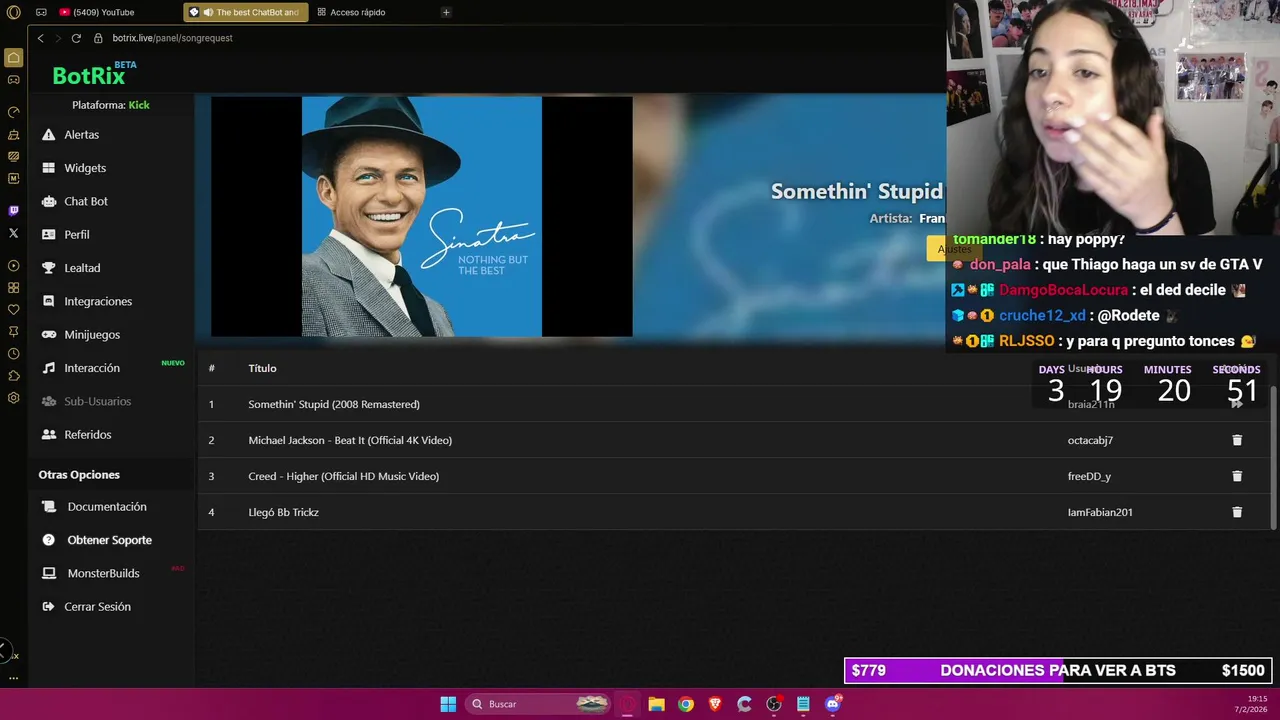Viewport: 1280px width, 720px height.
Task: Click username octacabj7
Action: (x=1090, y=440)
